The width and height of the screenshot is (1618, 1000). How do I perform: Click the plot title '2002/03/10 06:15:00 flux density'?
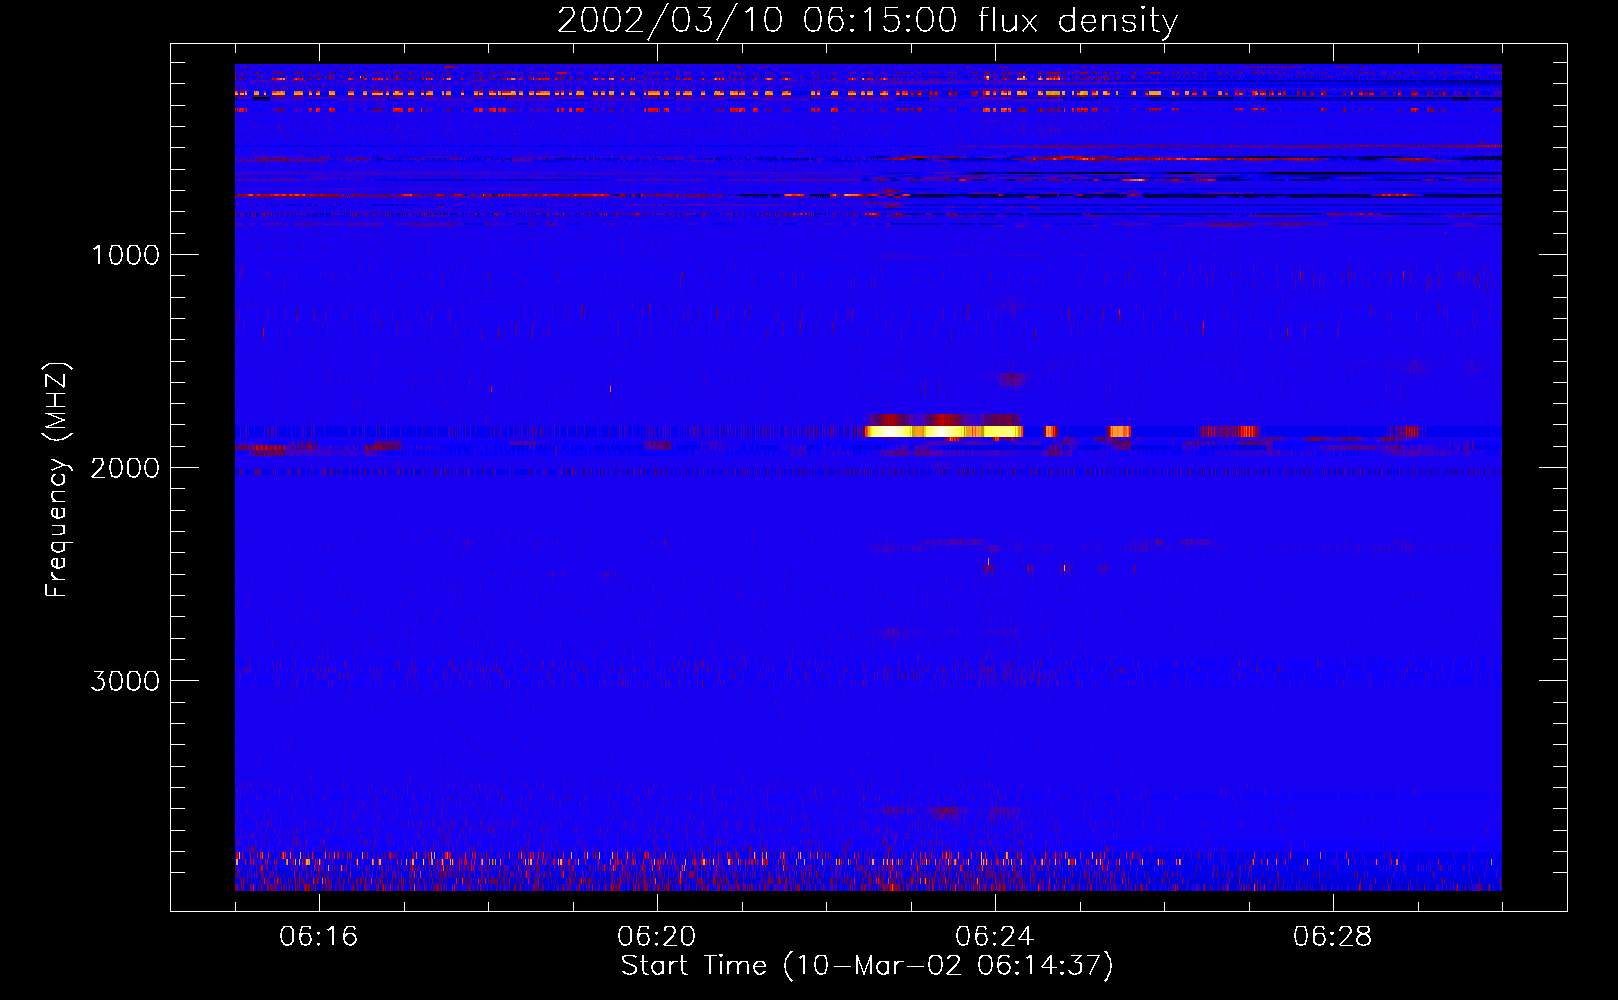867,20
